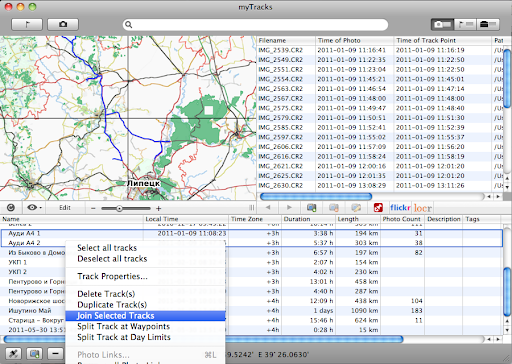This screenshot has height=364, width=512.
Task: Go to previous photo arrow
Action: [268, 207]
